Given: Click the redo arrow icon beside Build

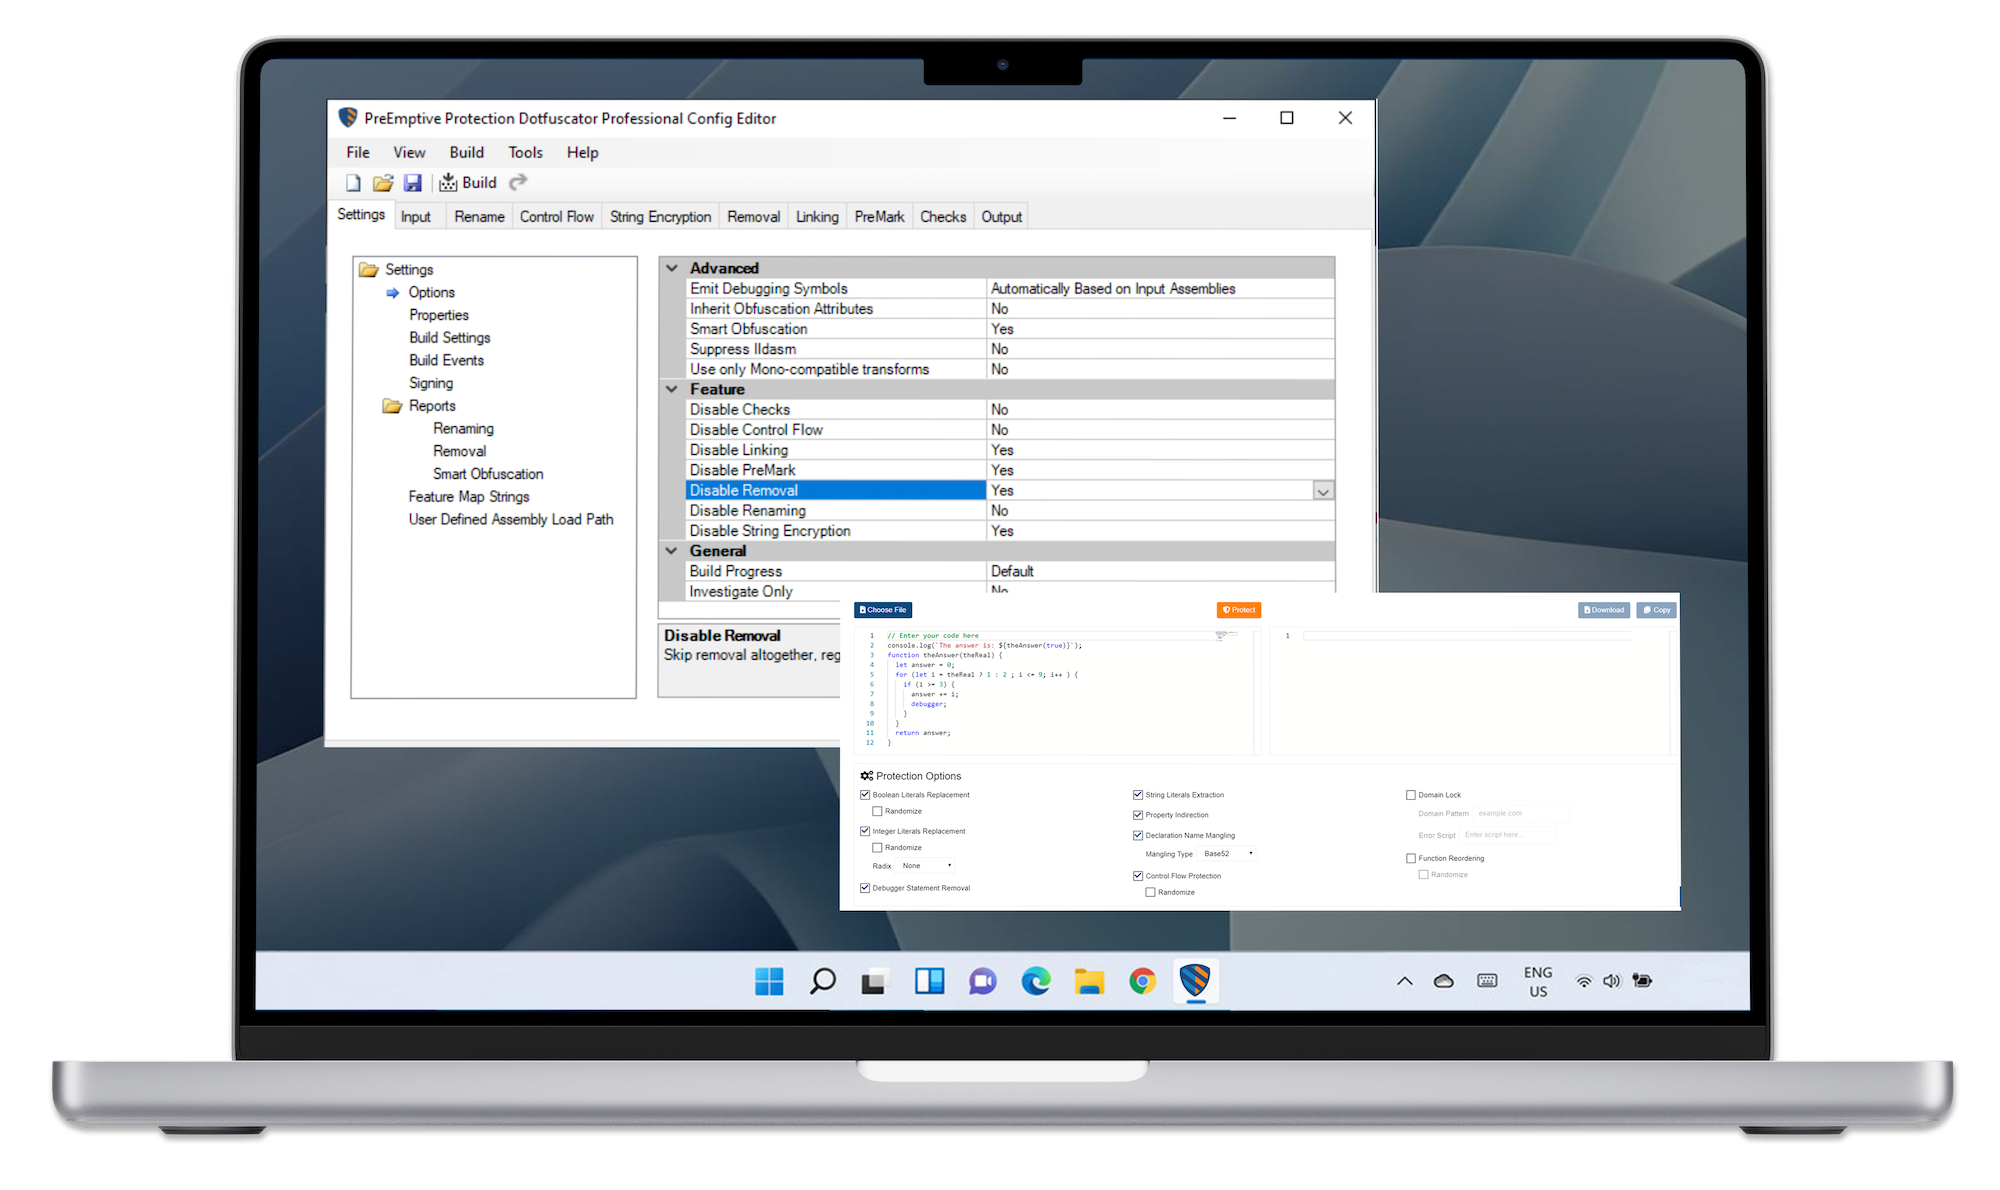Looking at the screenshot, I should [518, 182].
